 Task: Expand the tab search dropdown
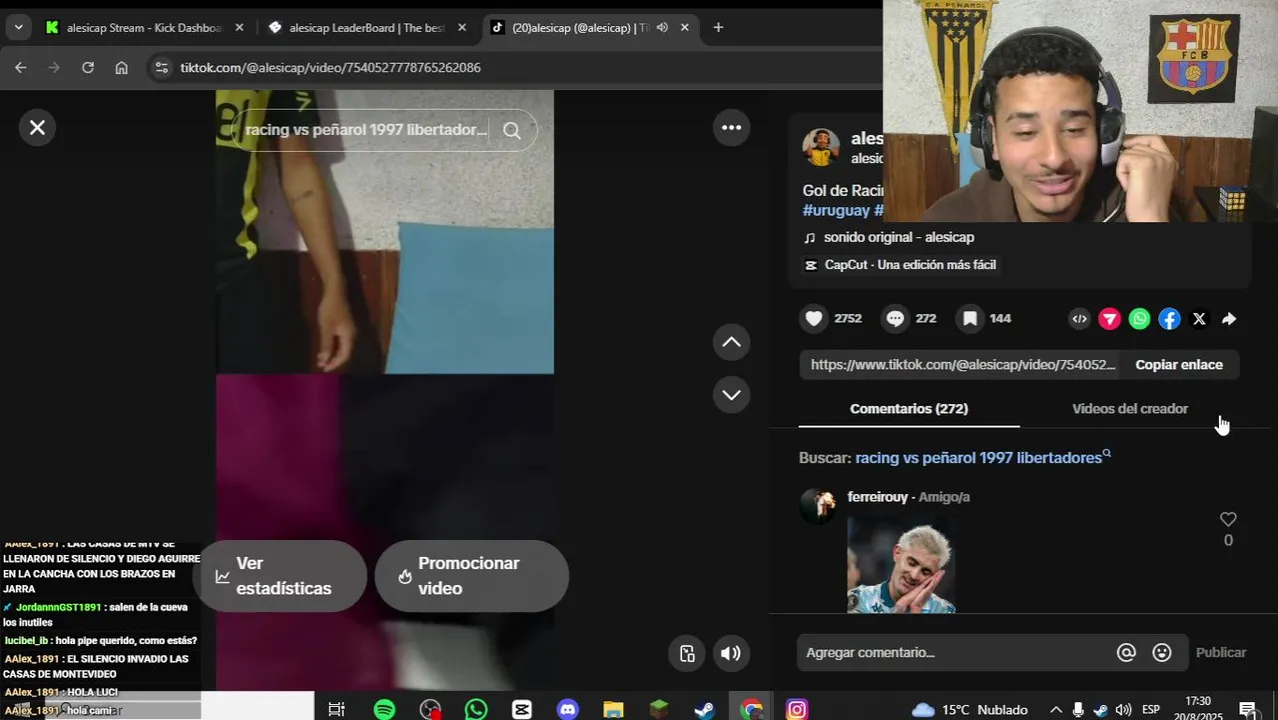[x=18, y=28]
